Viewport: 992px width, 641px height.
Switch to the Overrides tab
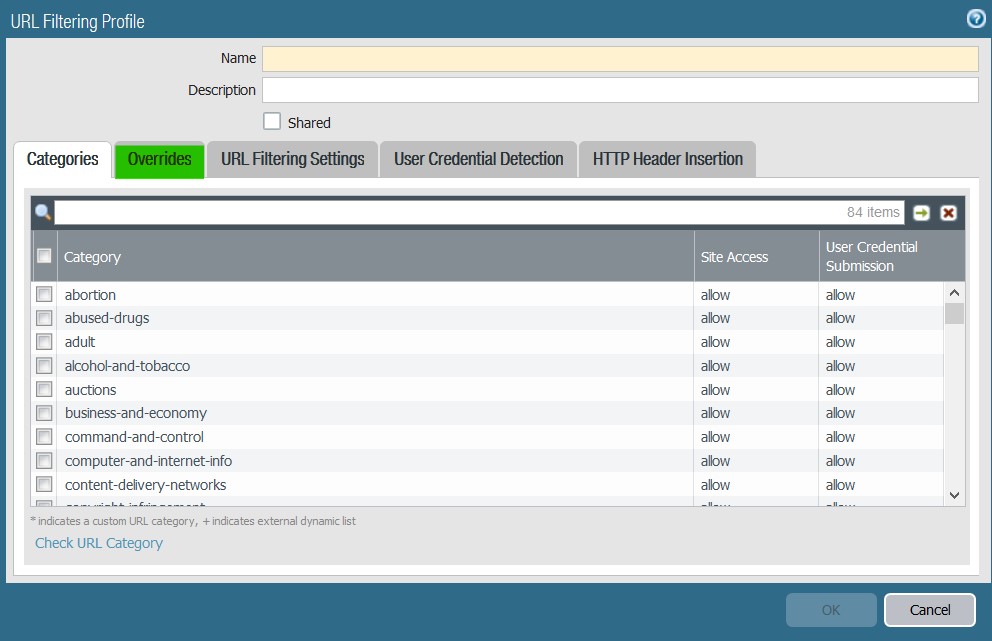(159, 159)
